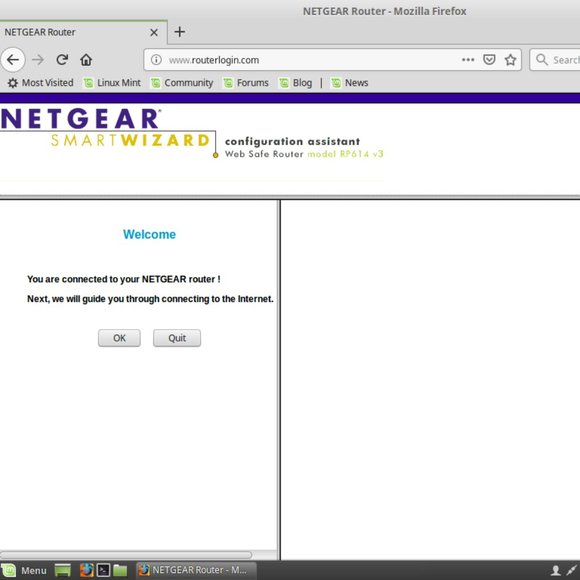Click the gear icon of Most Visited

13,83
